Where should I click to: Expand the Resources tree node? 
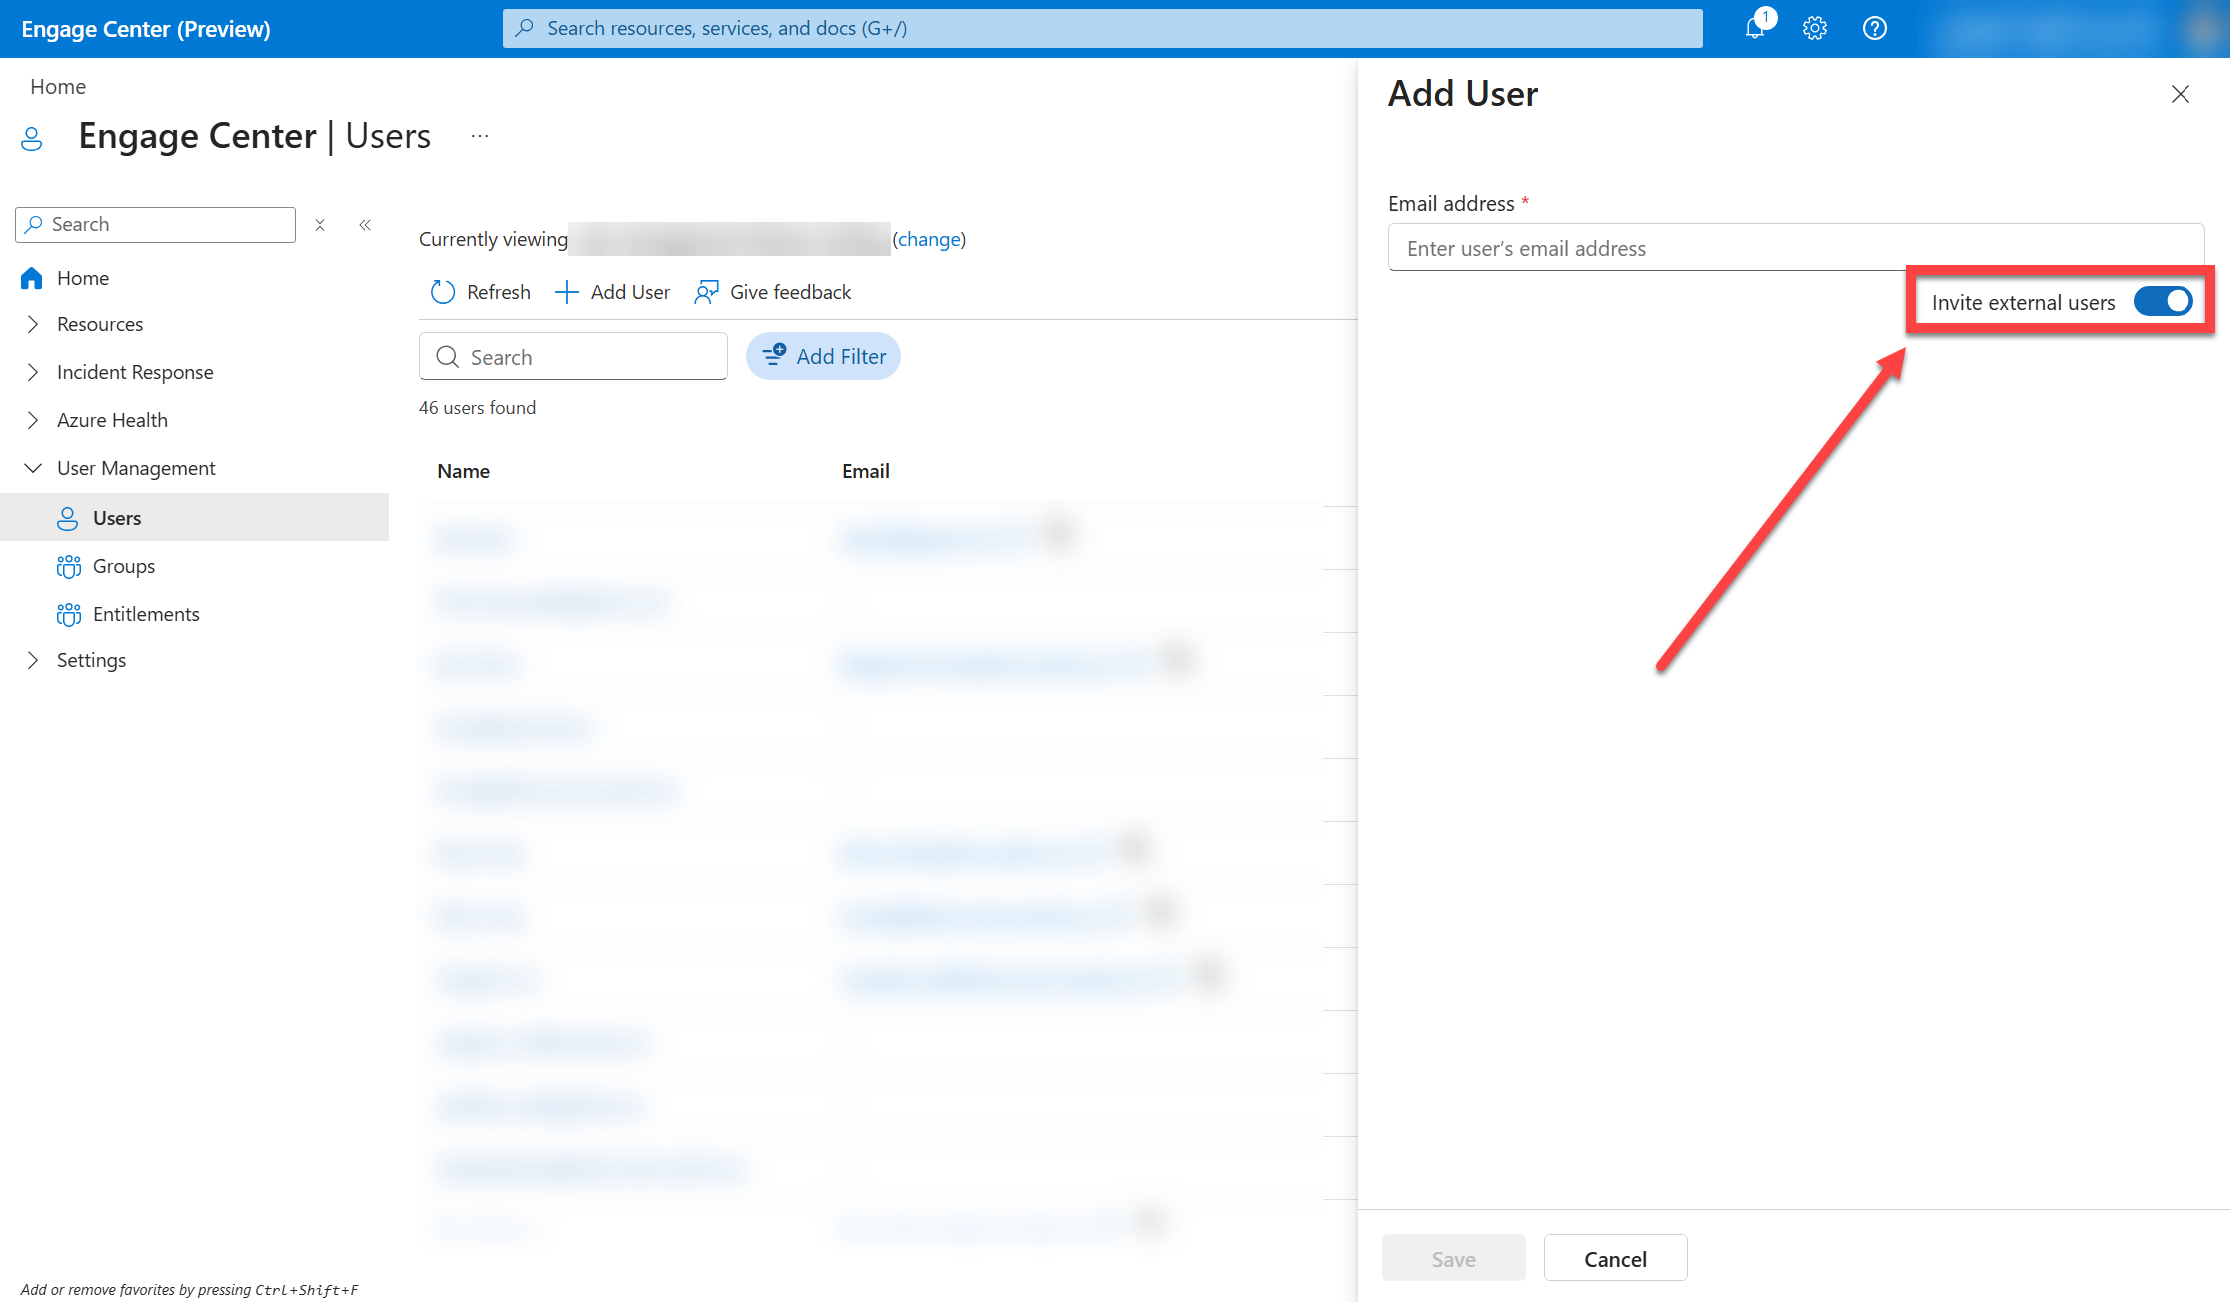33,324
